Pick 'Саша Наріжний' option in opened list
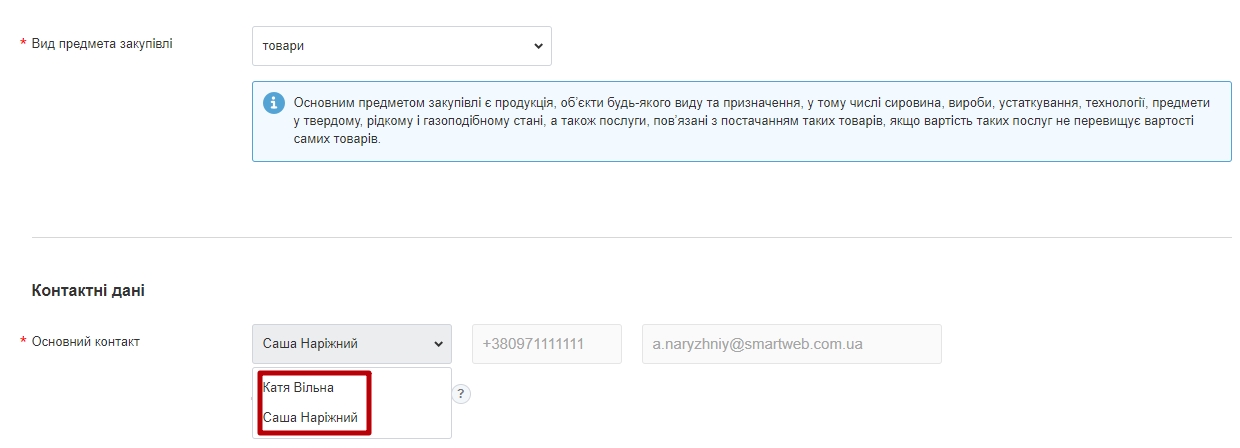The width and height of the screenshot is (1240, 448). pyautogui.click(x=310, y=418)
